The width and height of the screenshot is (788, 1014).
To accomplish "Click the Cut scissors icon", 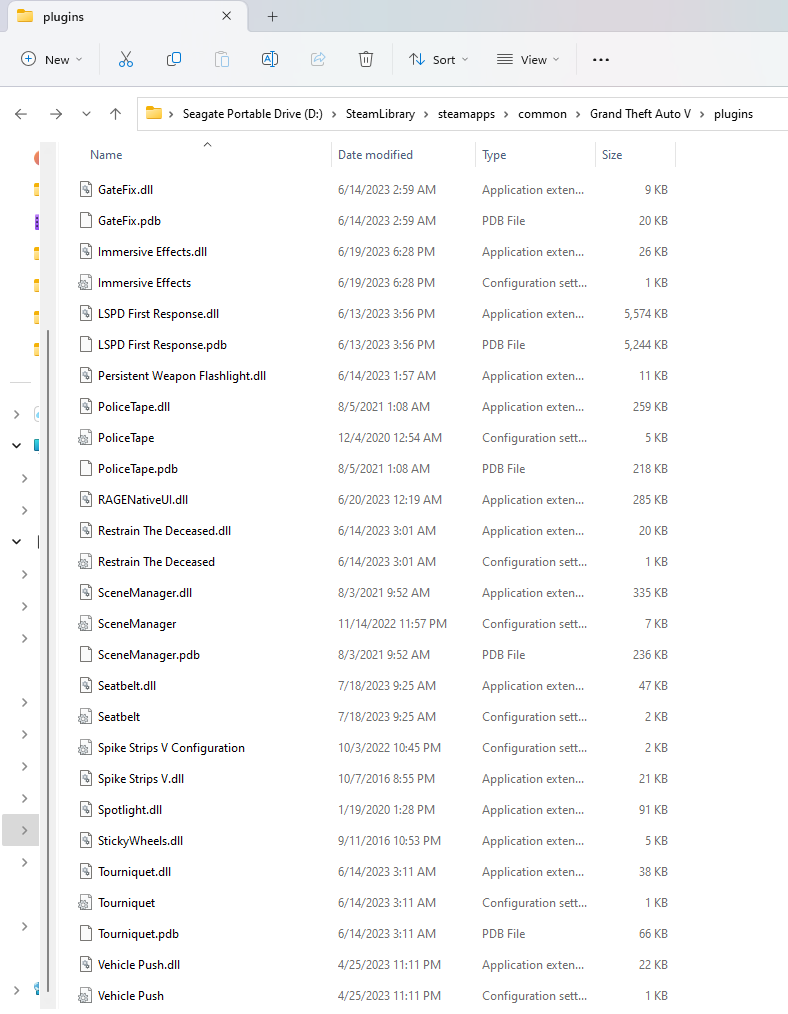I will click(x=125, y=59).
